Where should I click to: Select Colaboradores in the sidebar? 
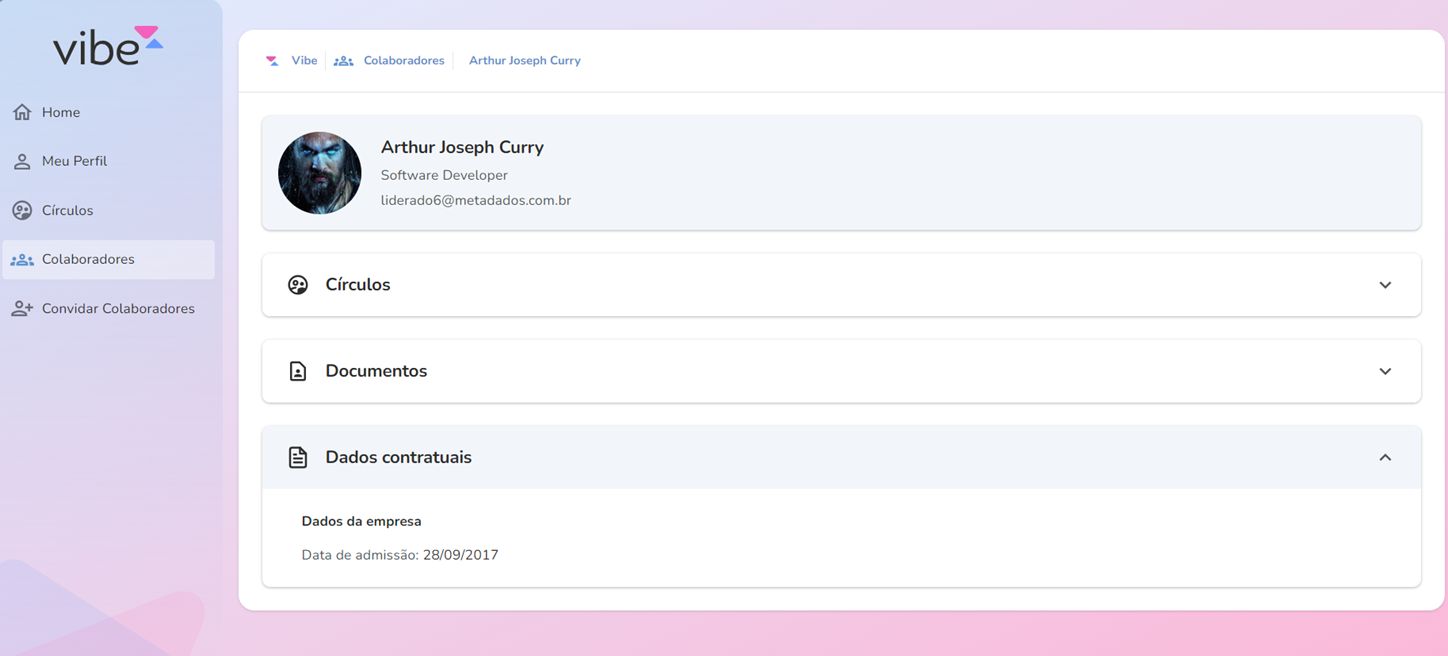click(x=108, y=260)
